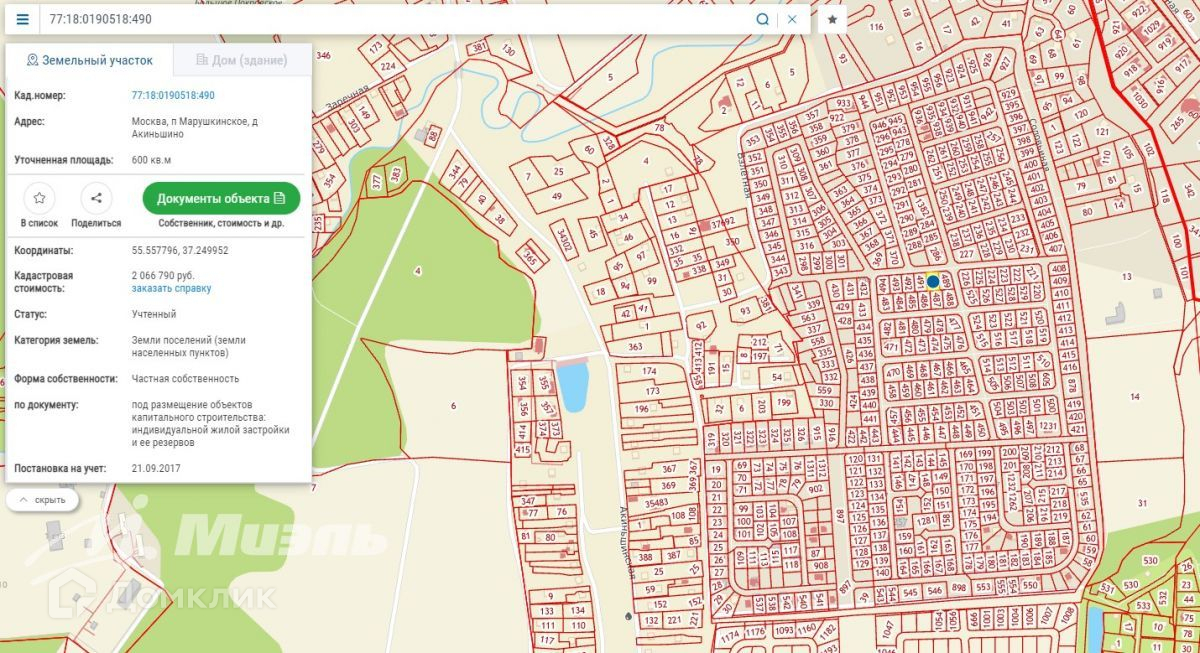Viewport: 1200px width, 653px height.
Task: Add the parcel to list with star icon
Action: (39, 198)
